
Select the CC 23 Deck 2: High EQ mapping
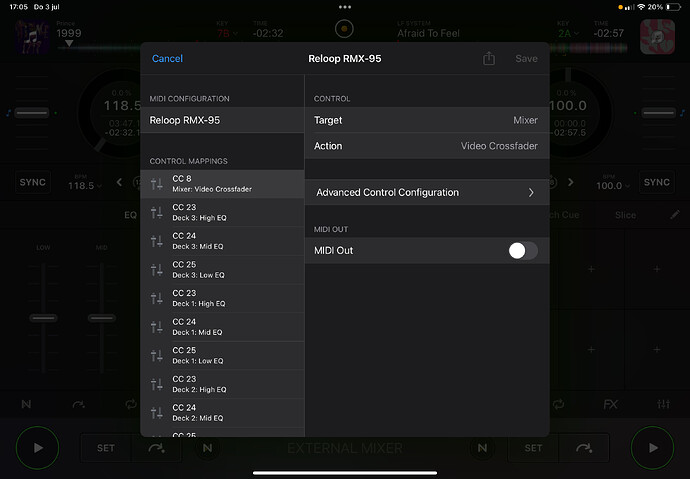tap(222, 384)
